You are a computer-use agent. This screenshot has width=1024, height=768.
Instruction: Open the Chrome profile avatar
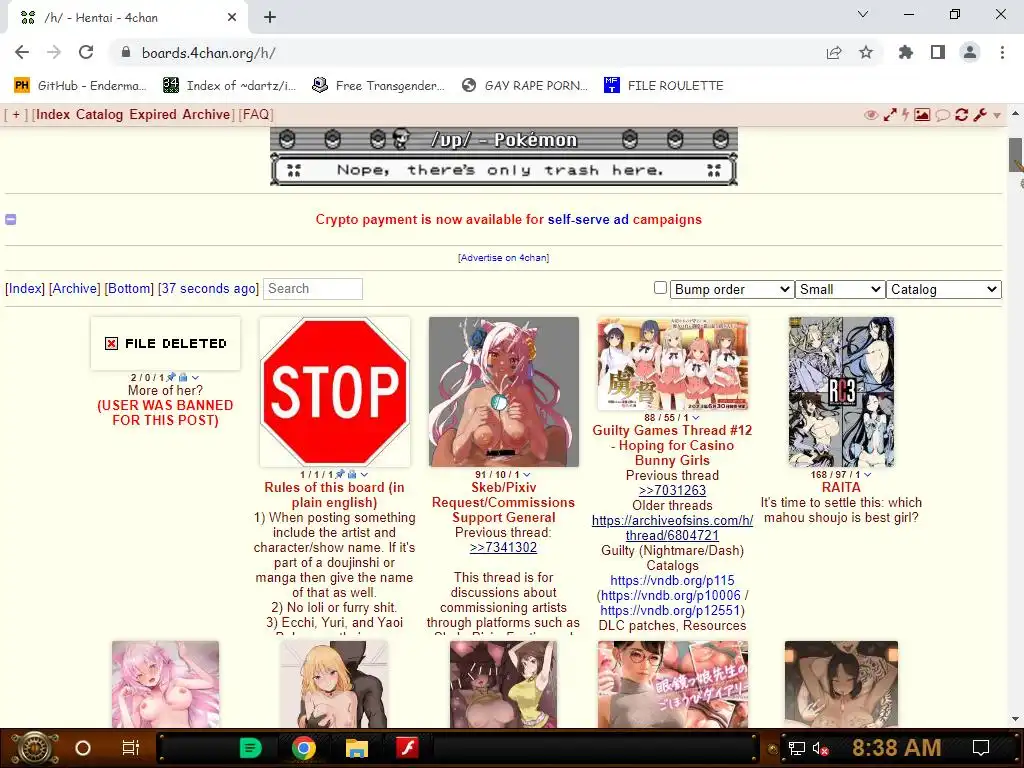point(970,52)
